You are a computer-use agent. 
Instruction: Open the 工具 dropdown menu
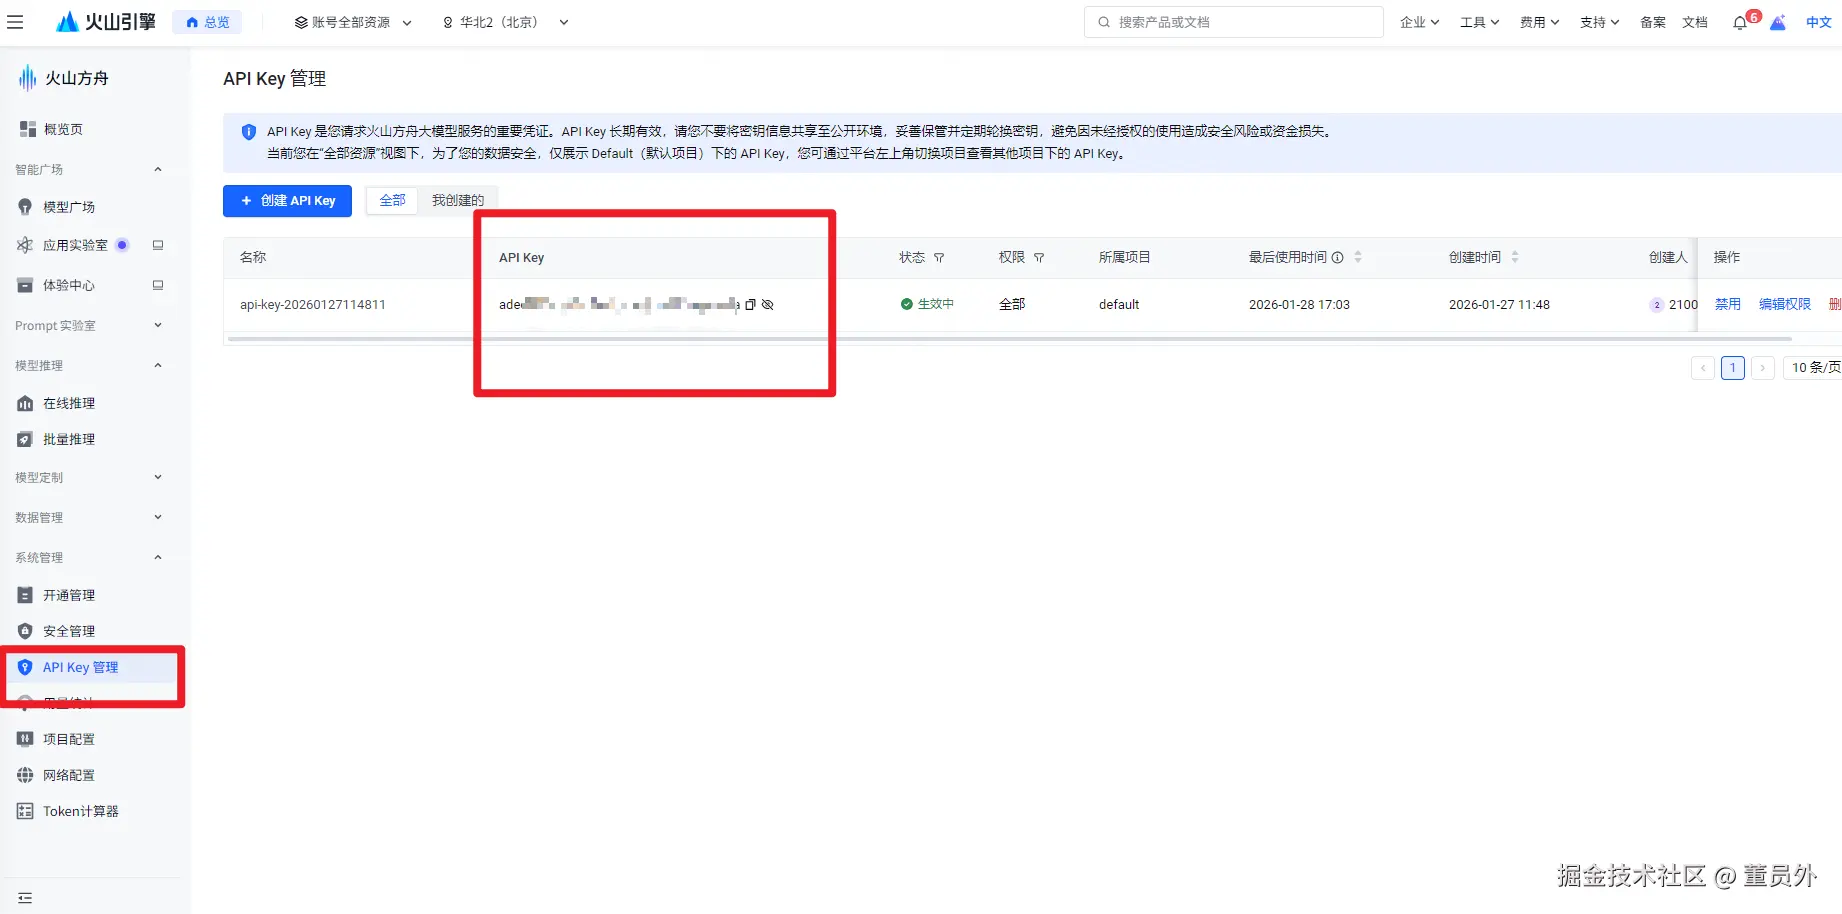(1480, 22)
